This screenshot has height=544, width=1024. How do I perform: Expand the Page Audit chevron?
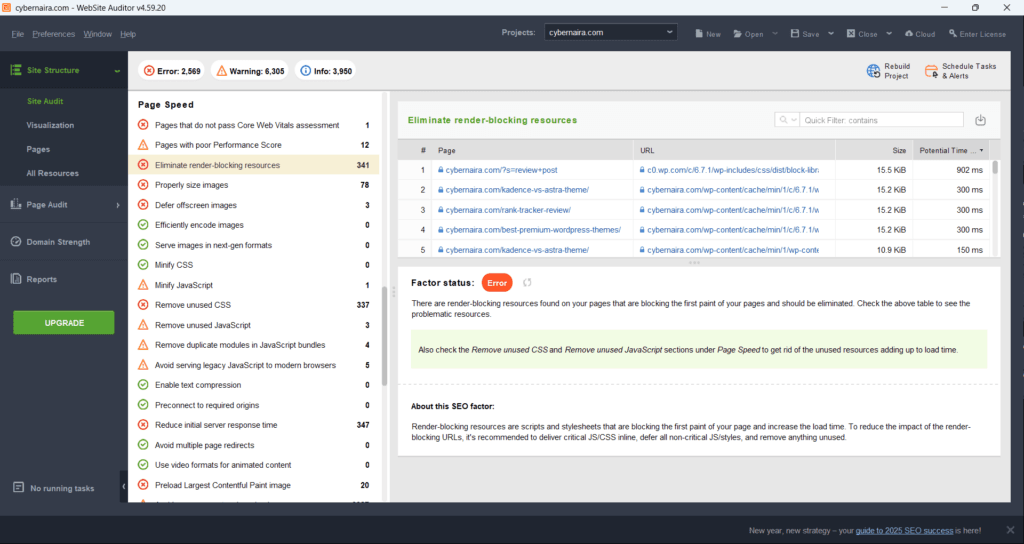(118, 205)
